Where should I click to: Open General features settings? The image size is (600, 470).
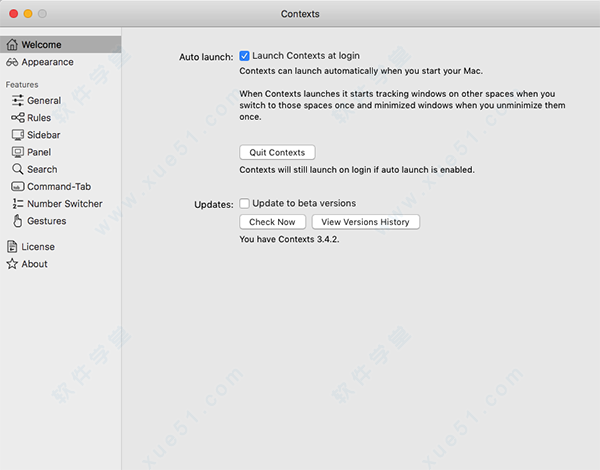coord(44,101)
